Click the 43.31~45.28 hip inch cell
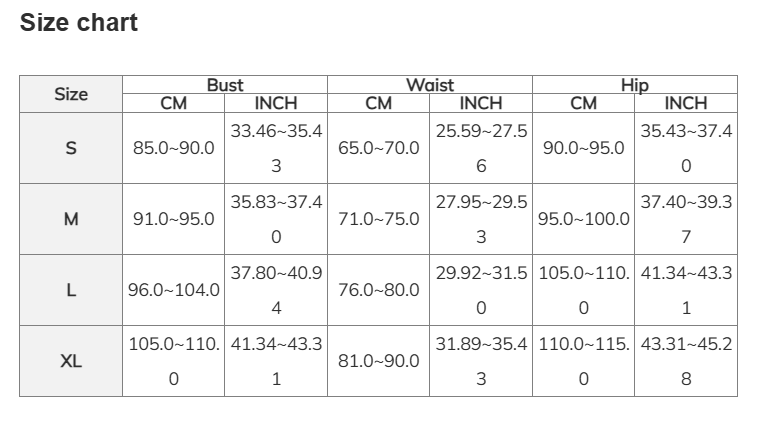 click(686, 361)
